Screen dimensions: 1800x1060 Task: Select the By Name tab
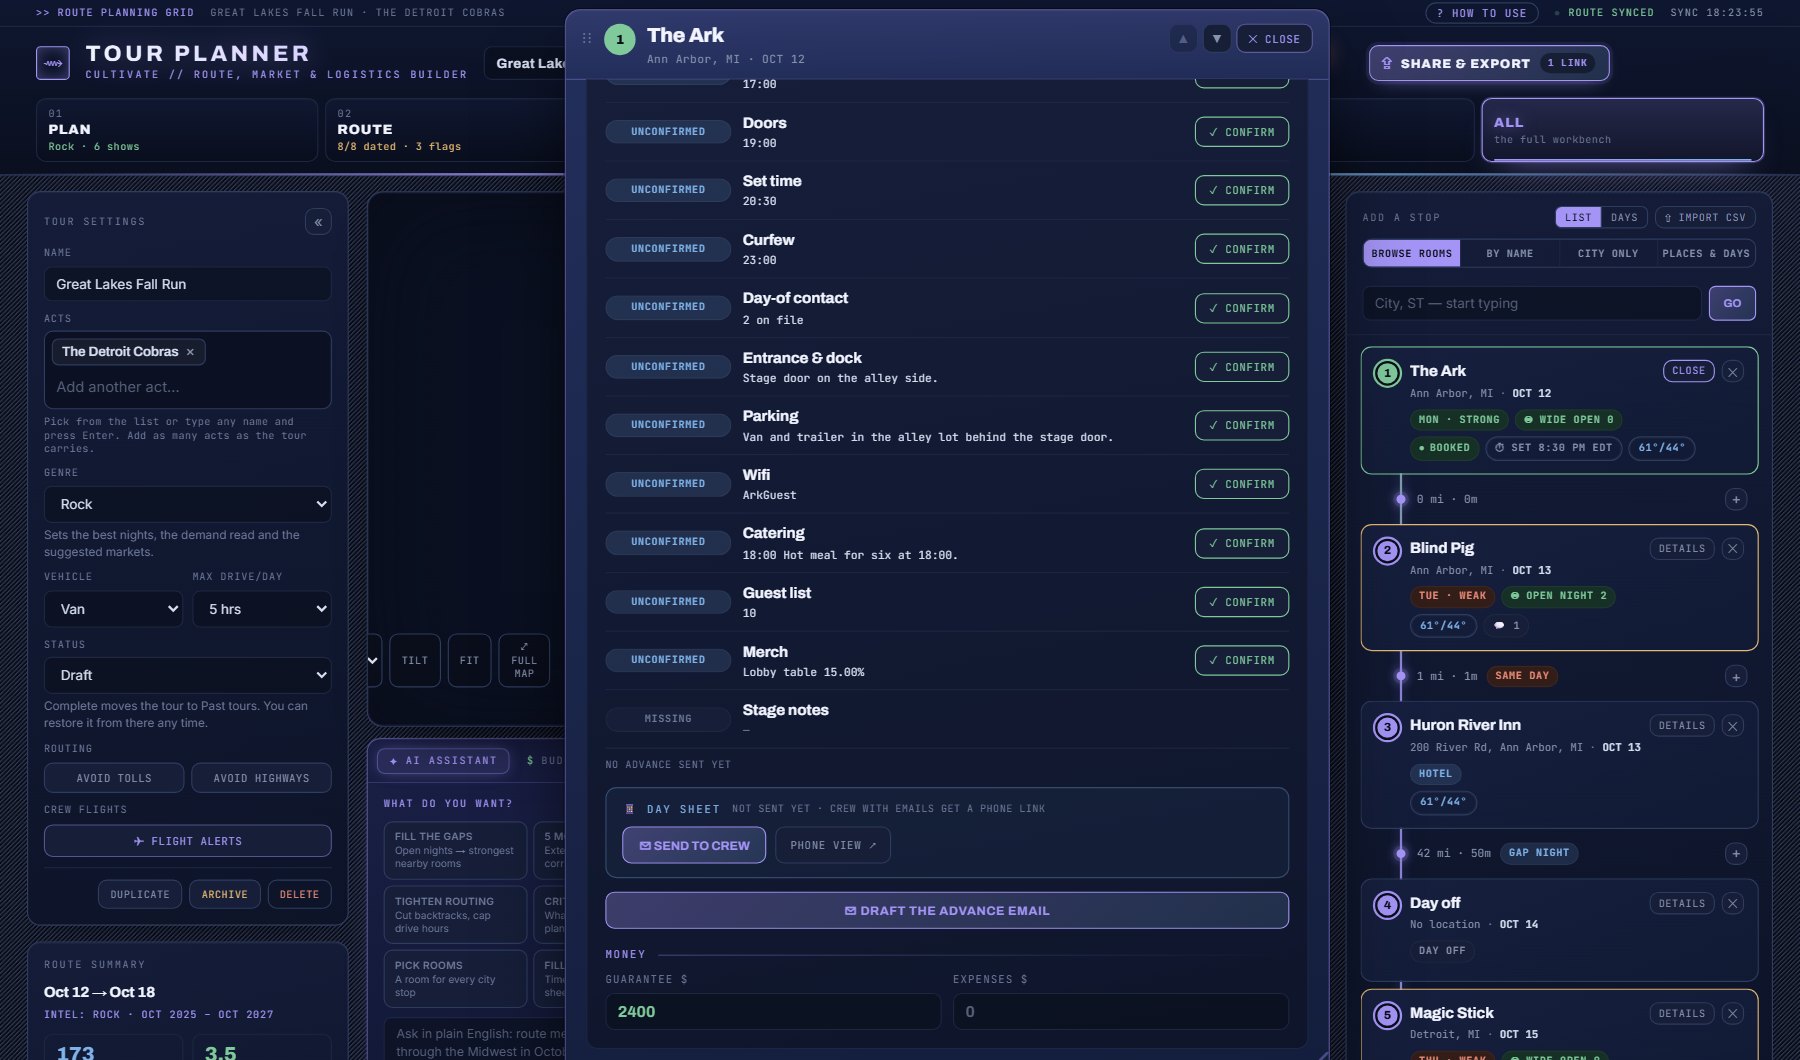(1509, 254)
